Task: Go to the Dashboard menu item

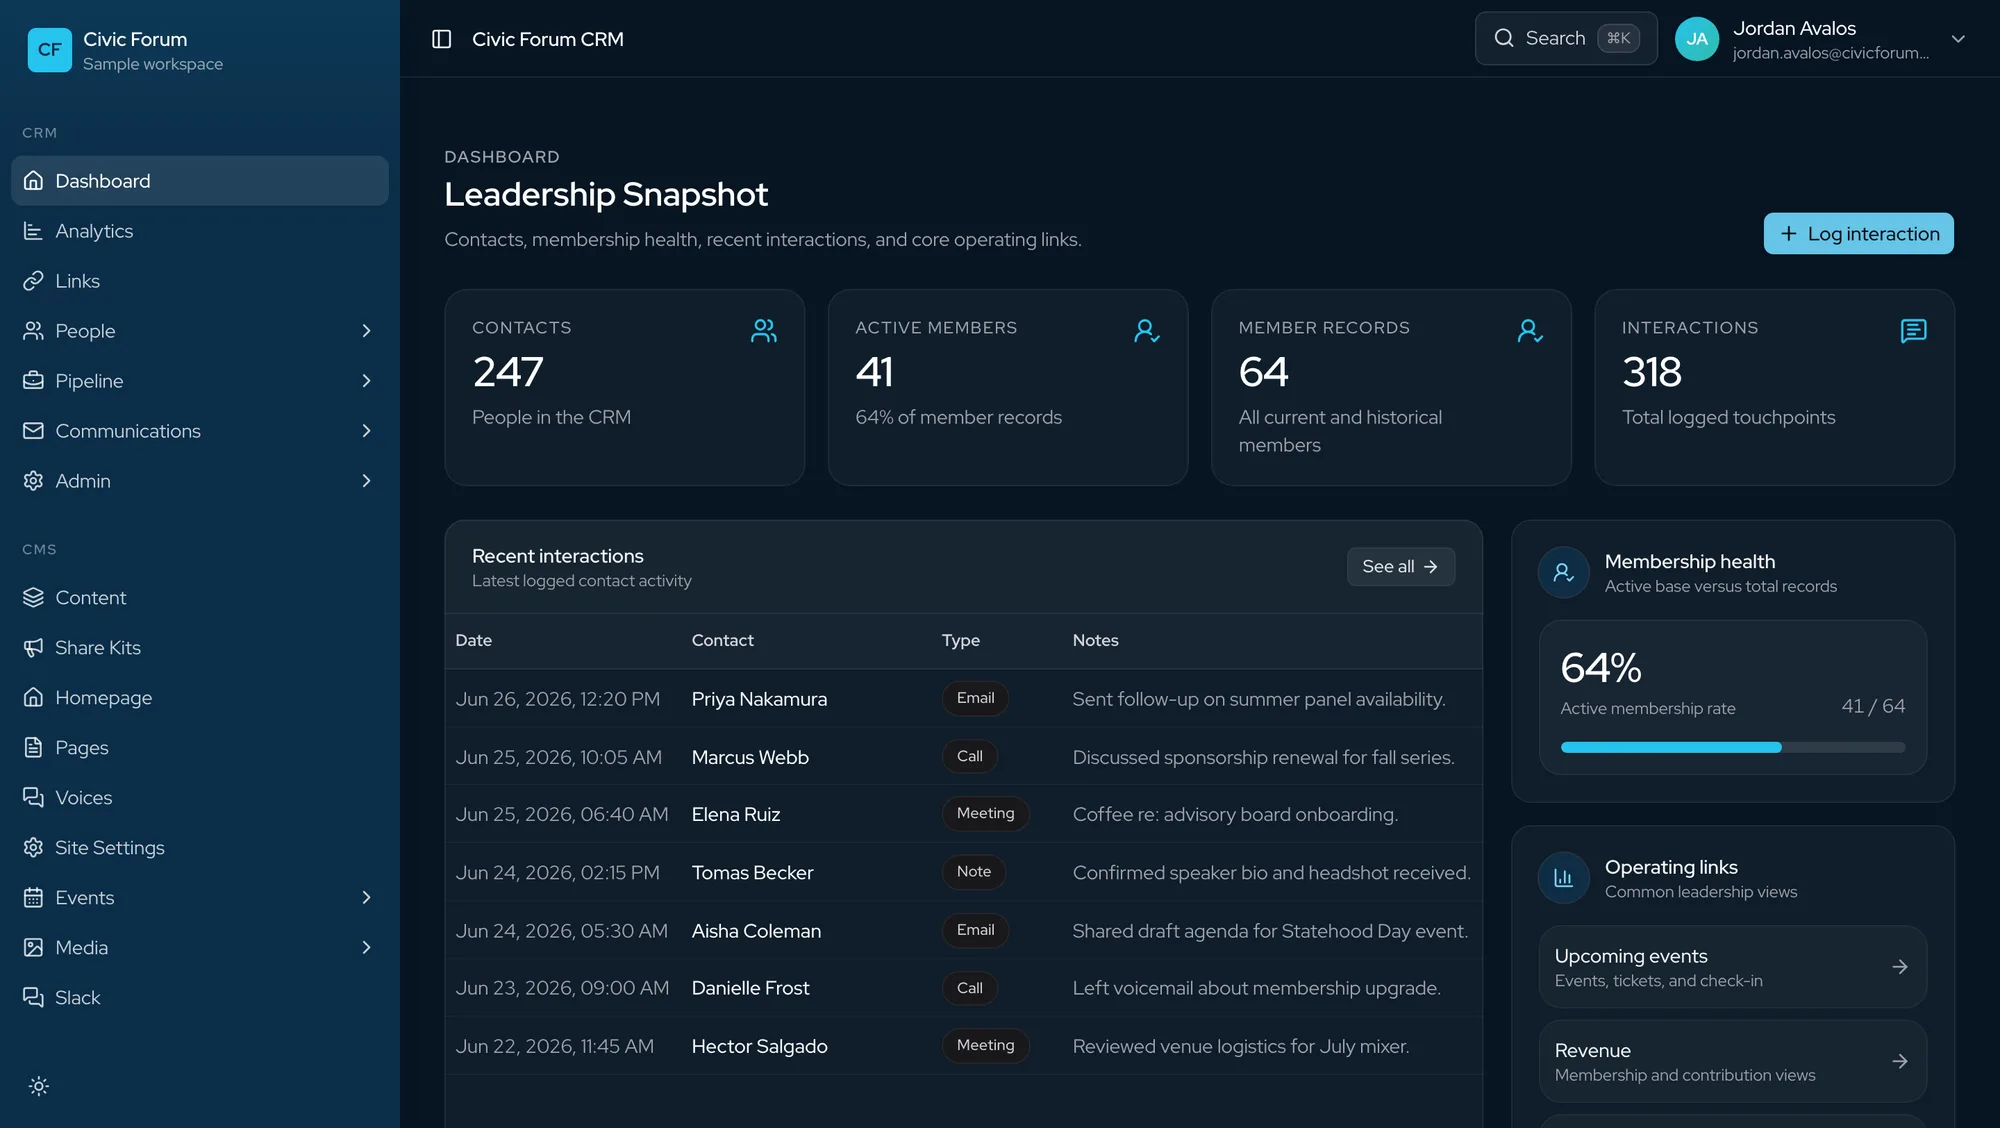Action: (x=200, y=181)
